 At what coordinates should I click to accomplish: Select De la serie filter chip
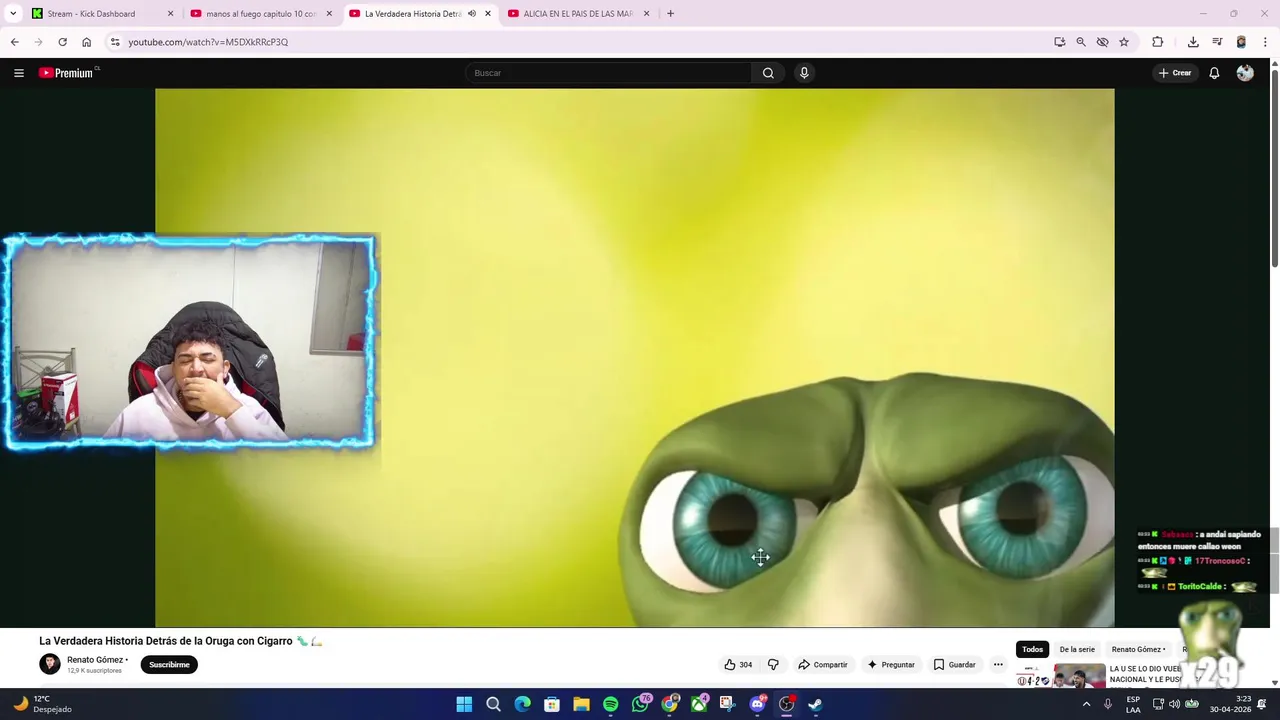1077,649
